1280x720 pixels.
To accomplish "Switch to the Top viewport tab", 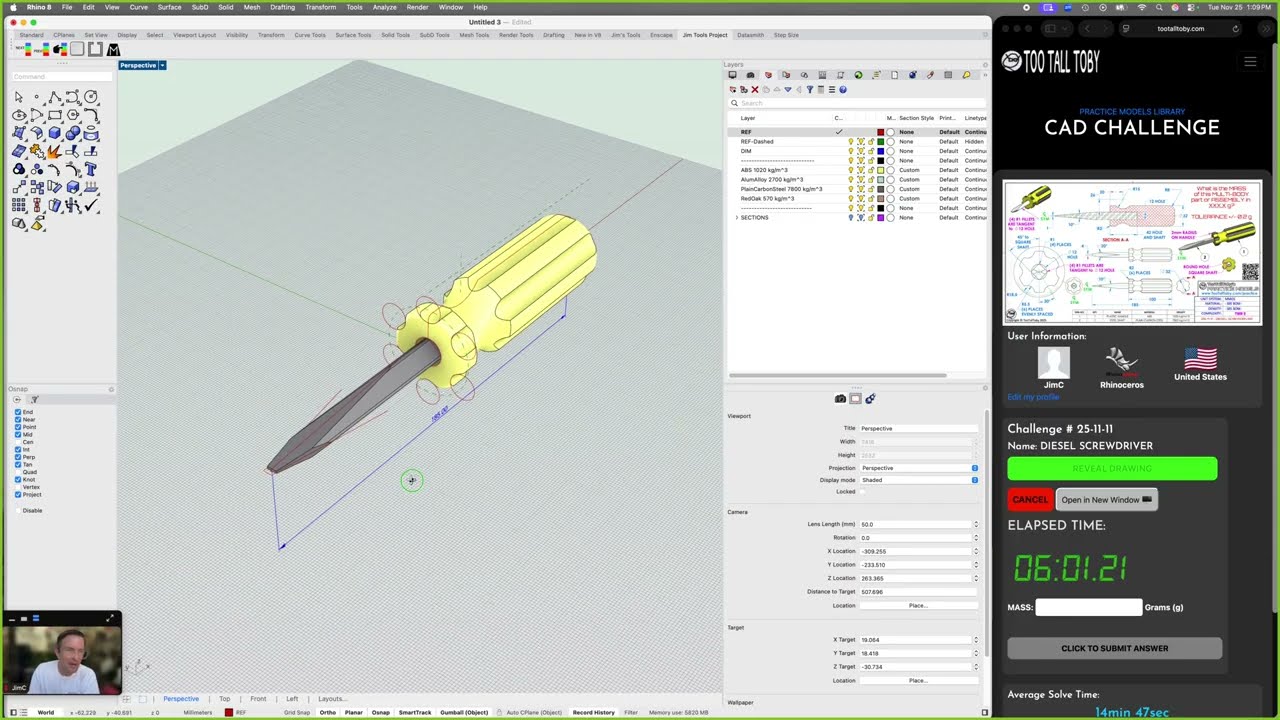I will pyautogui.click(x=224, y=699).
